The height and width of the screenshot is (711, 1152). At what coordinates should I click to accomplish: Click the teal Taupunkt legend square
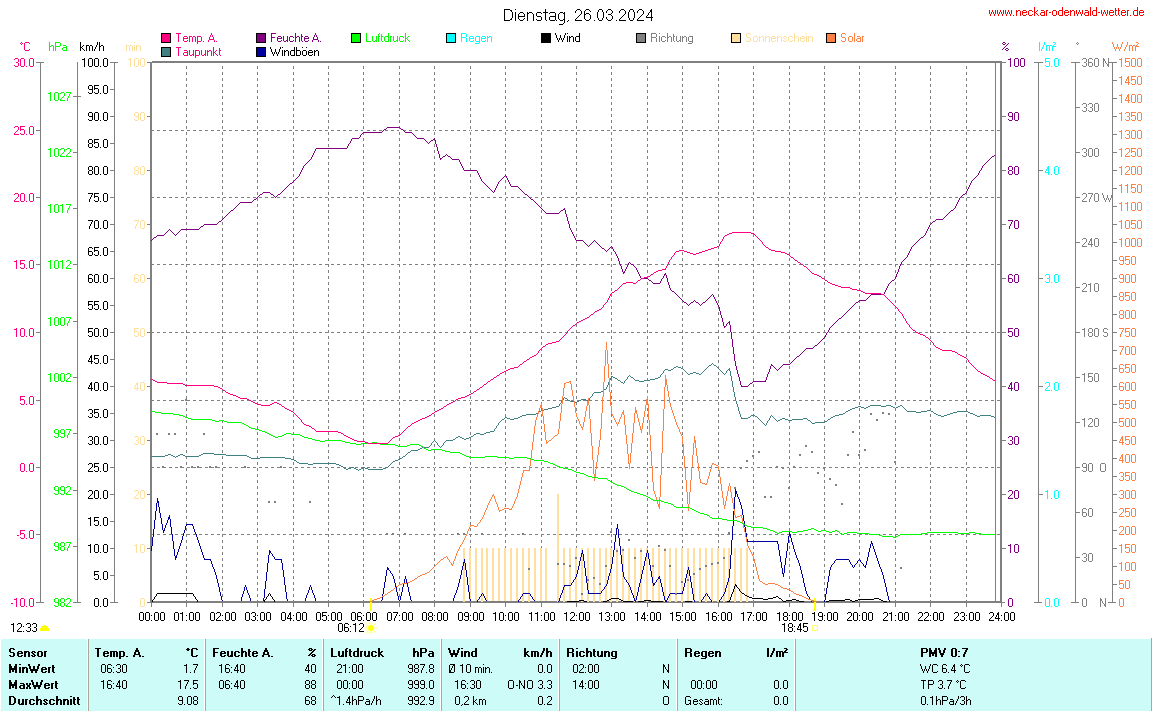tap(166, 51)
